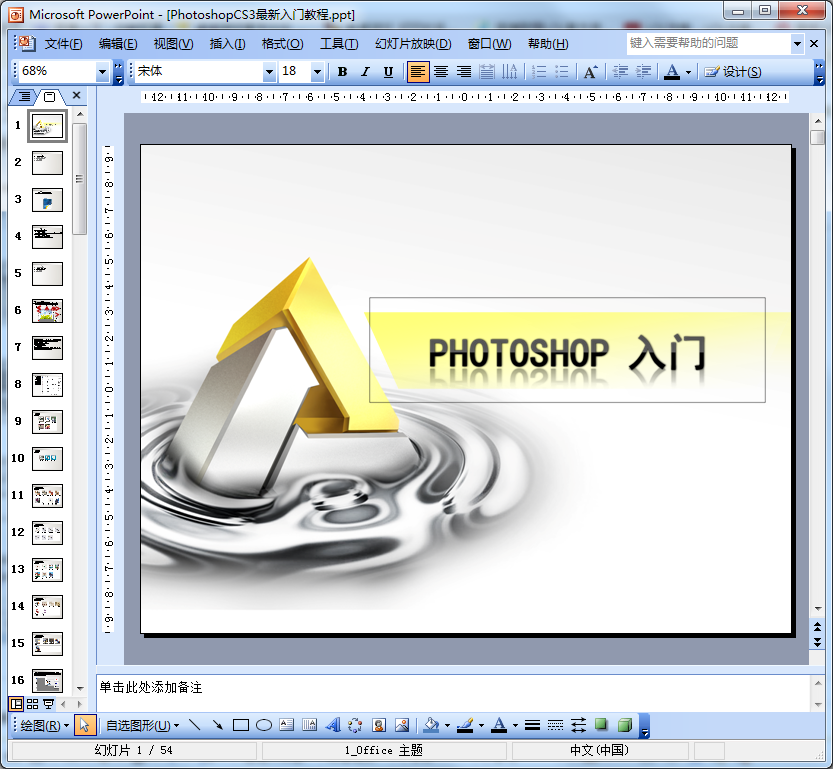Open the Tools (工具) menu

point(338,44)
